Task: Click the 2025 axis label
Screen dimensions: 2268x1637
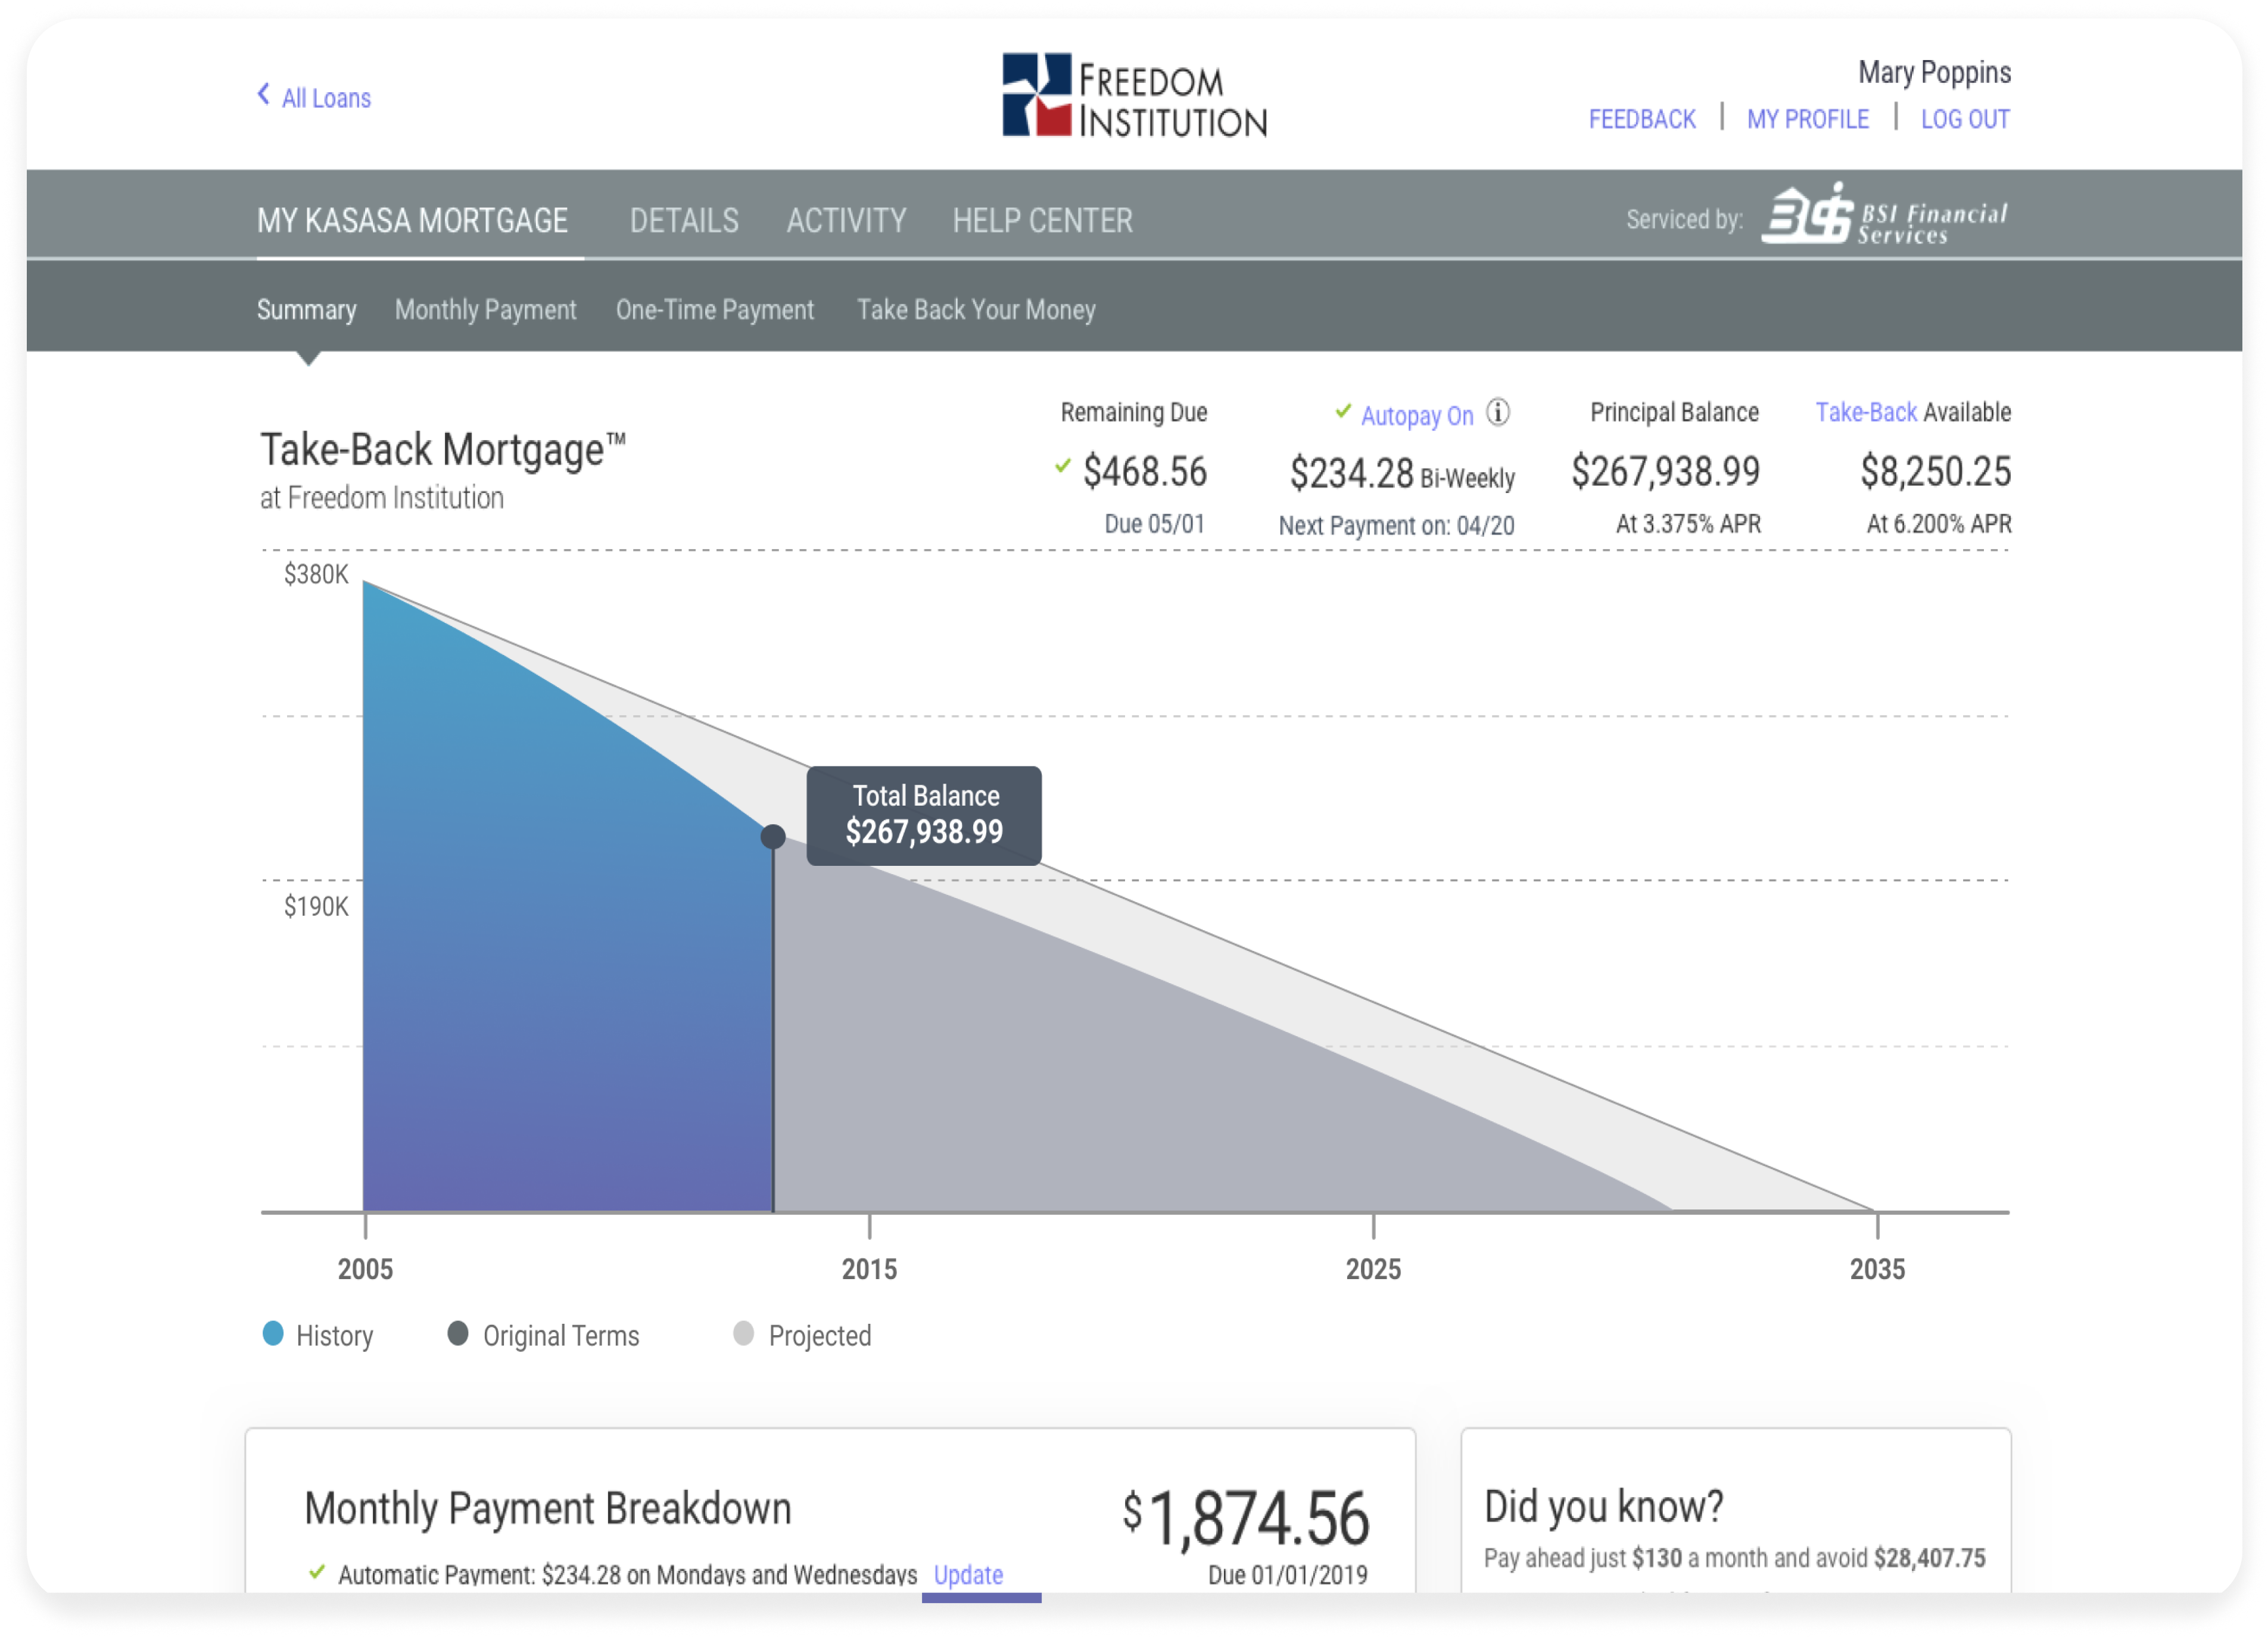Action: tap(1373, 1269)
